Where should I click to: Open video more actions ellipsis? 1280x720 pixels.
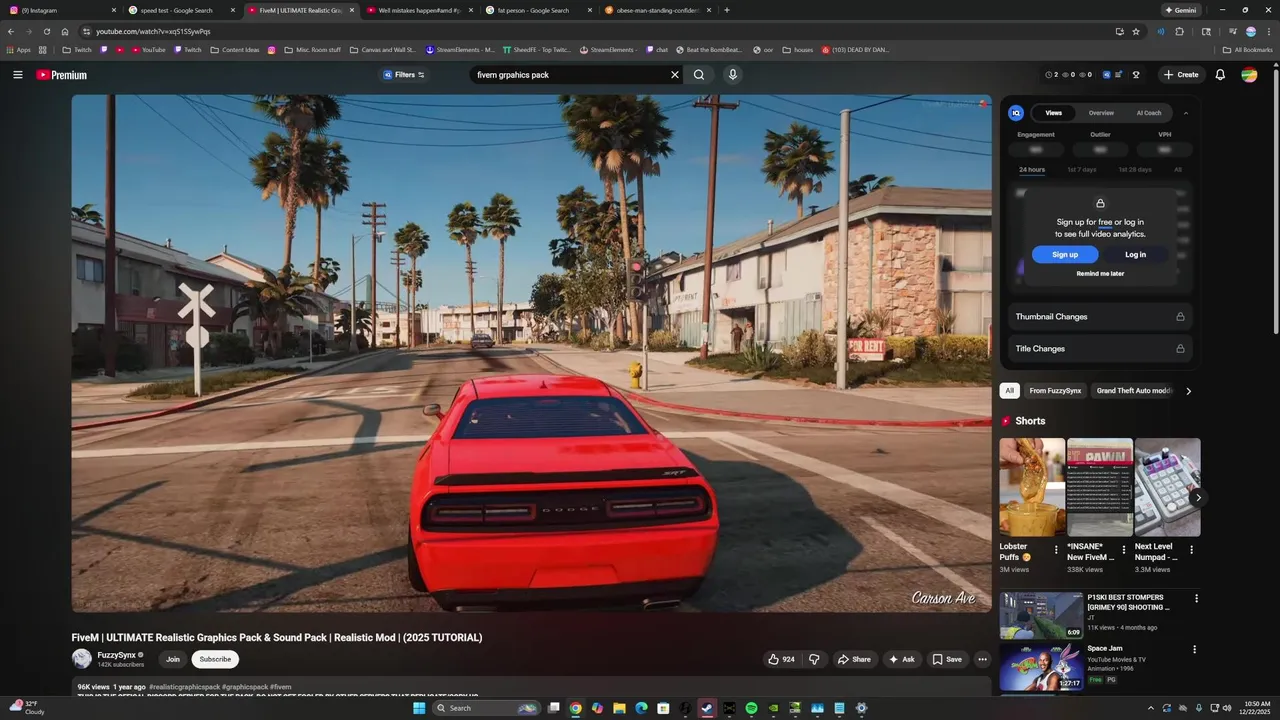tap(982, 659)
